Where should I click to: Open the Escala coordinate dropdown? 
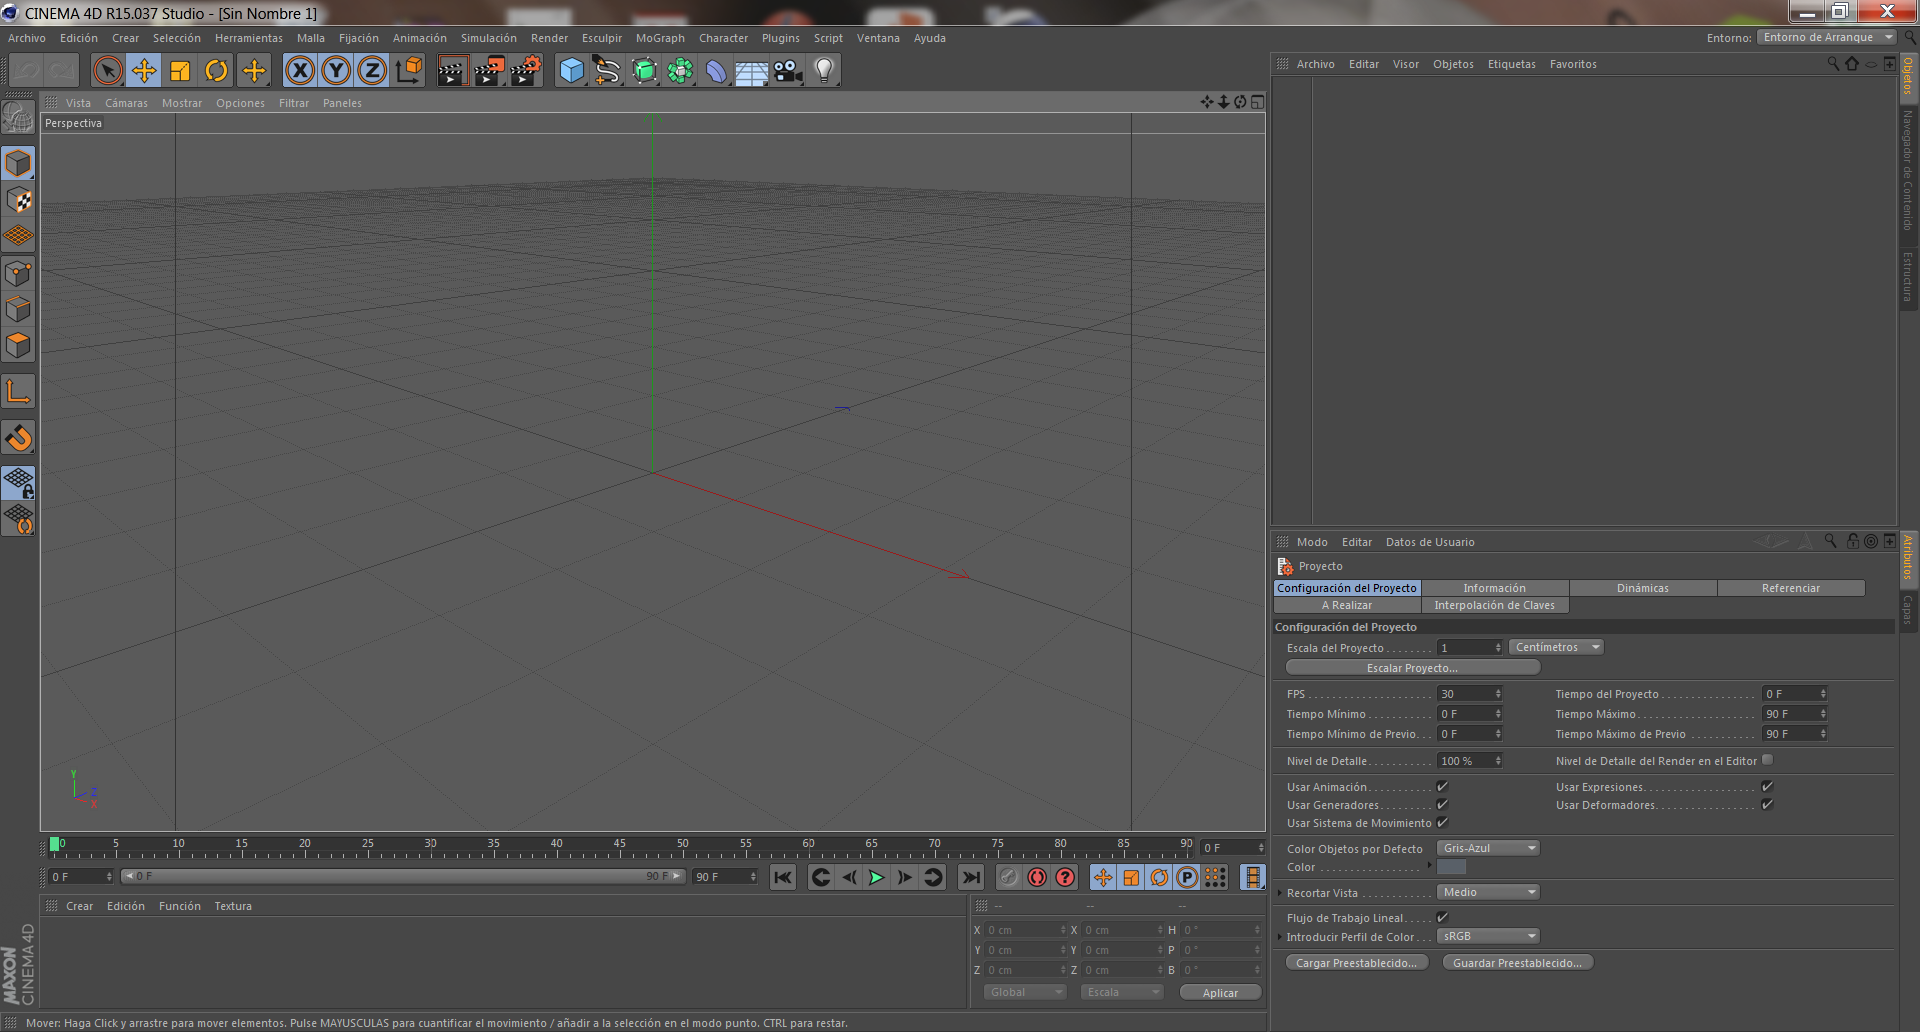pos(1122,992)
